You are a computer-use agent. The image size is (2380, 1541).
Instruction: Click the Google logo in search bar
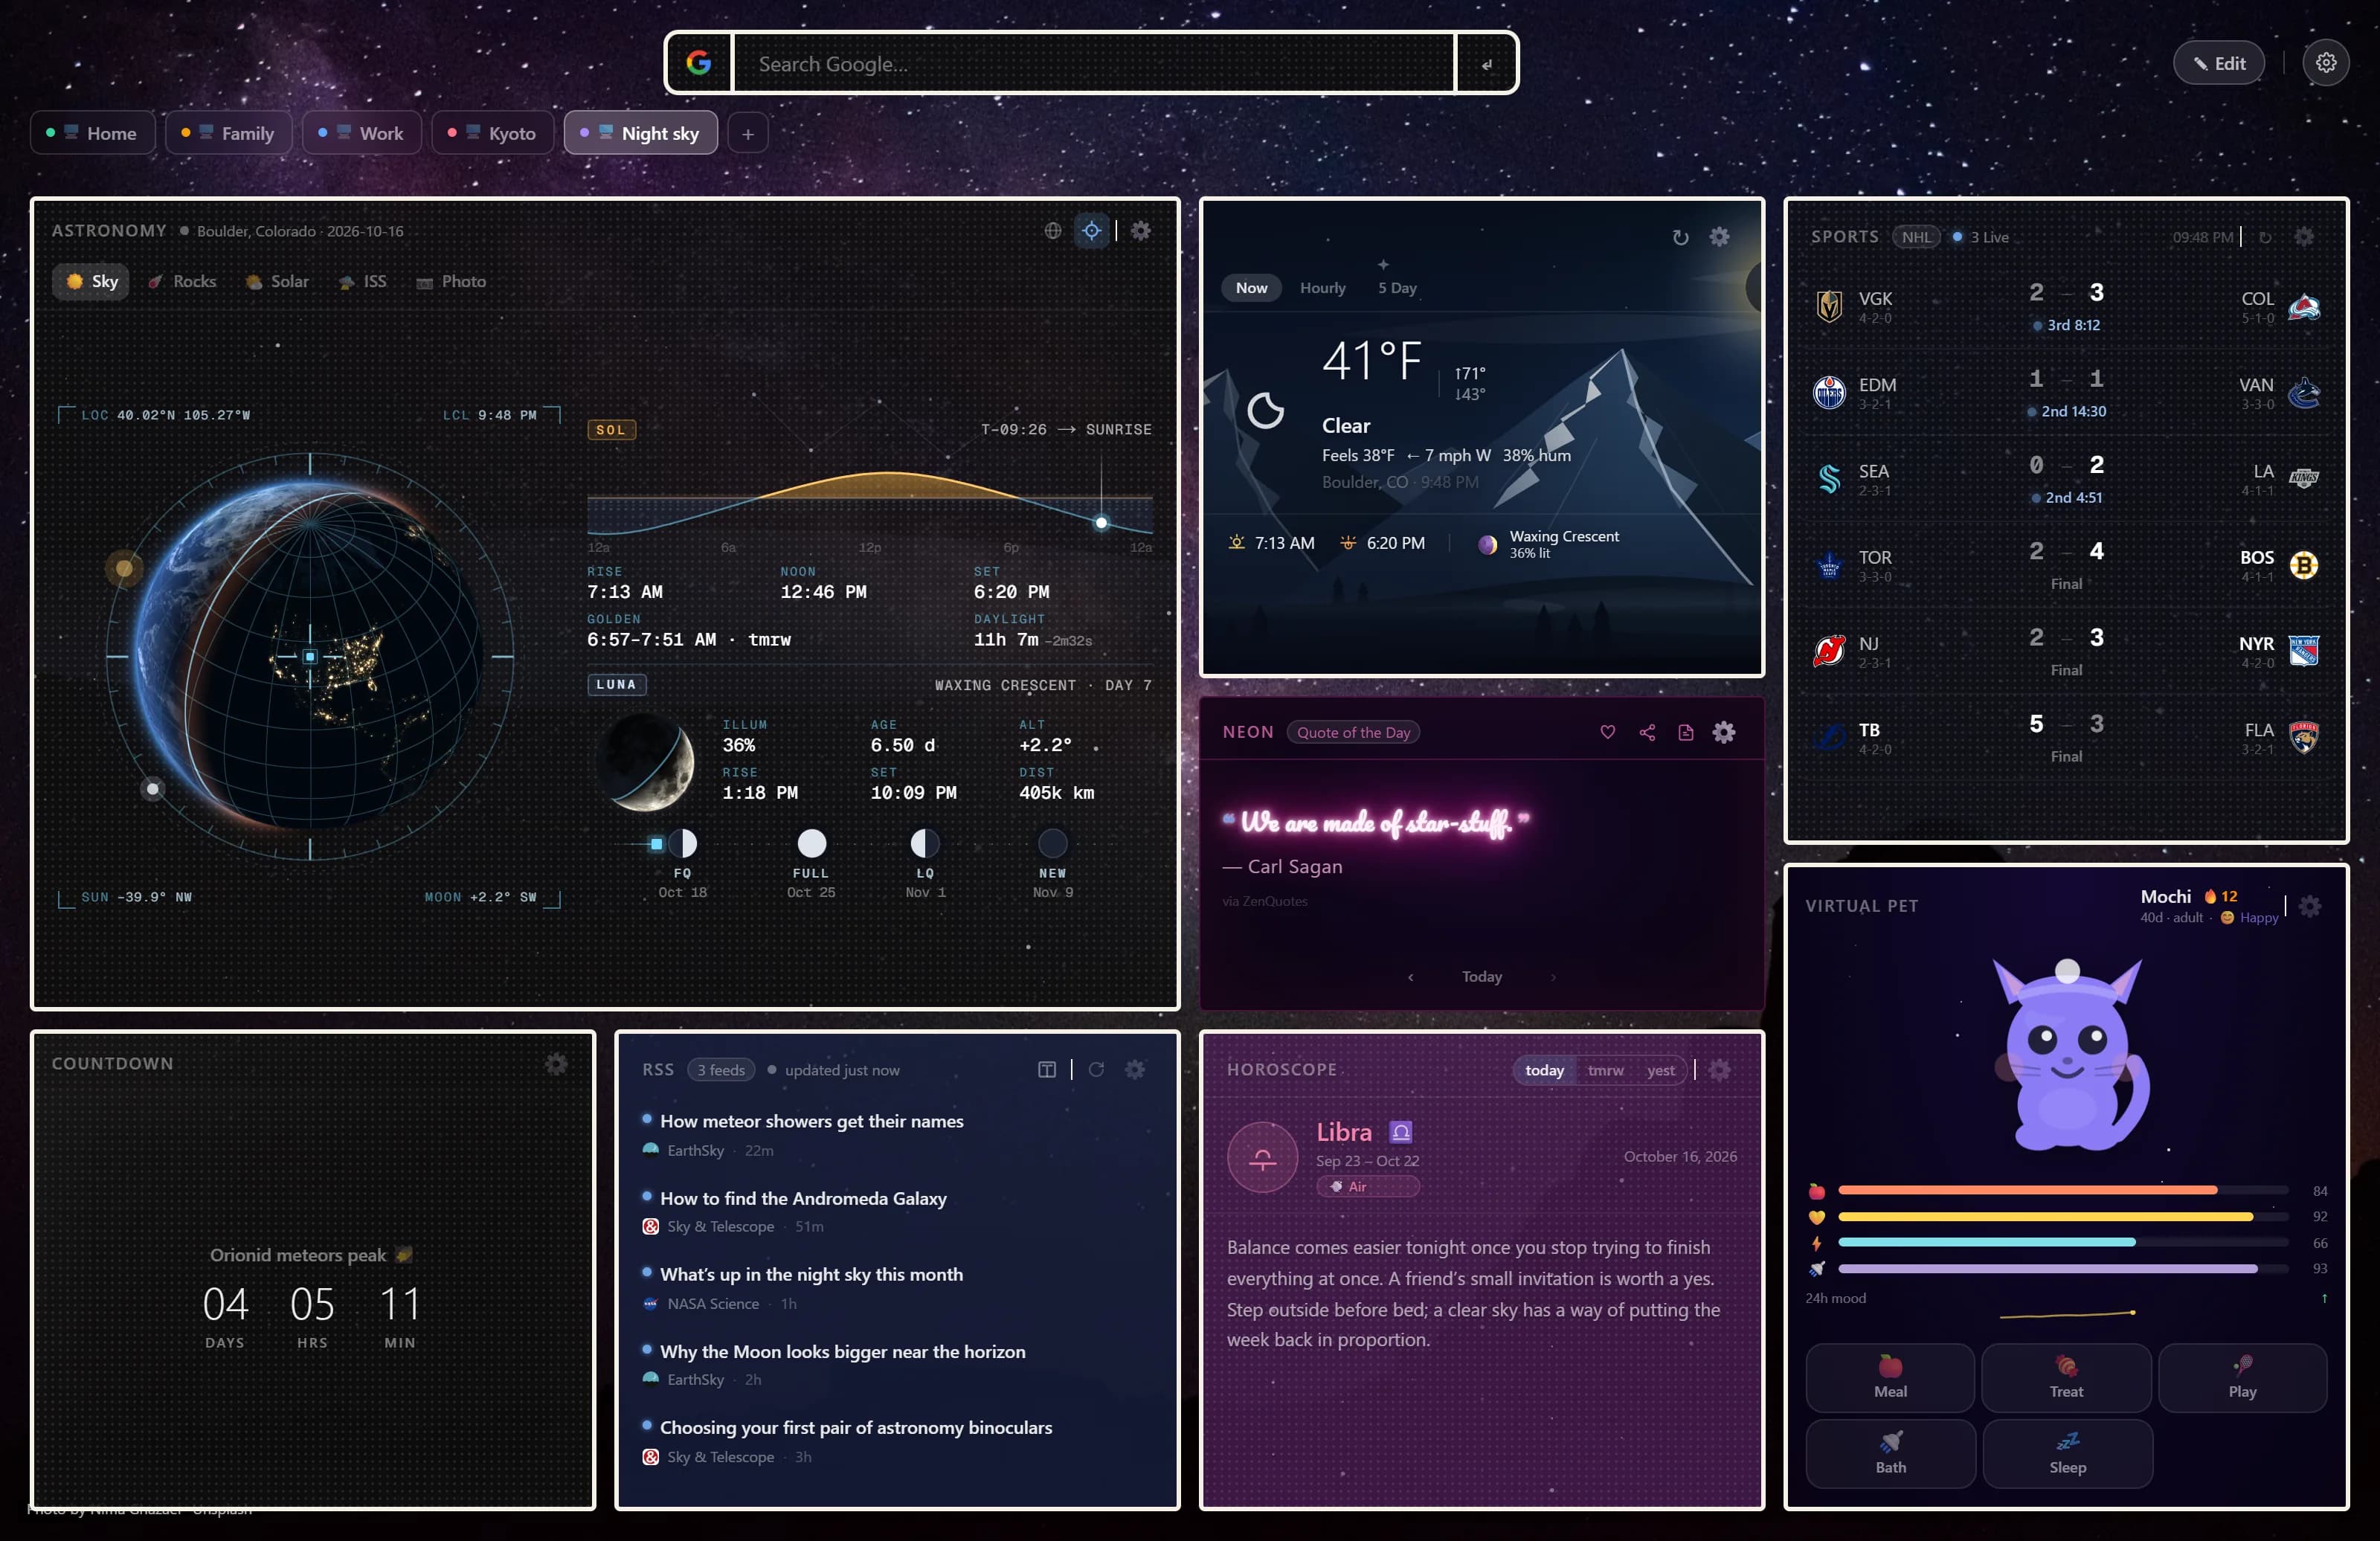699,63
